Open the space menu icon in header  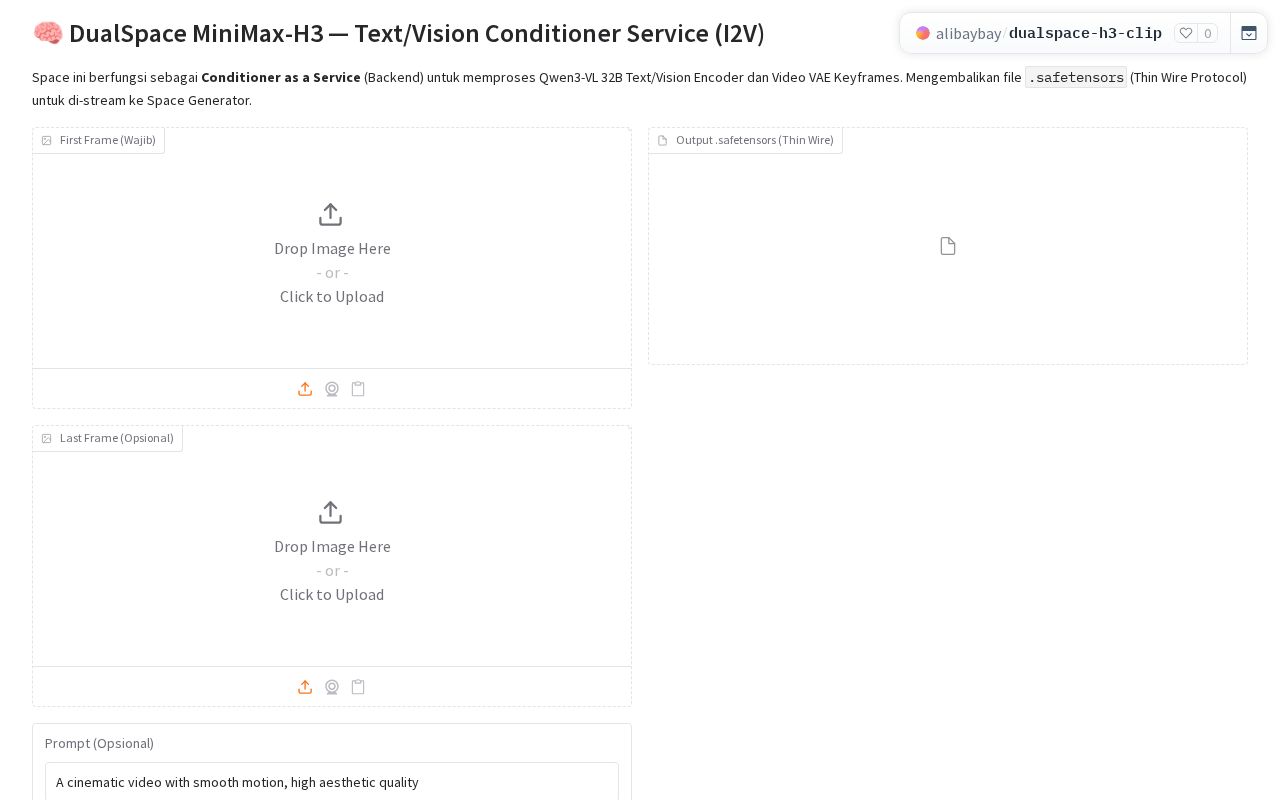point(1249,33)
